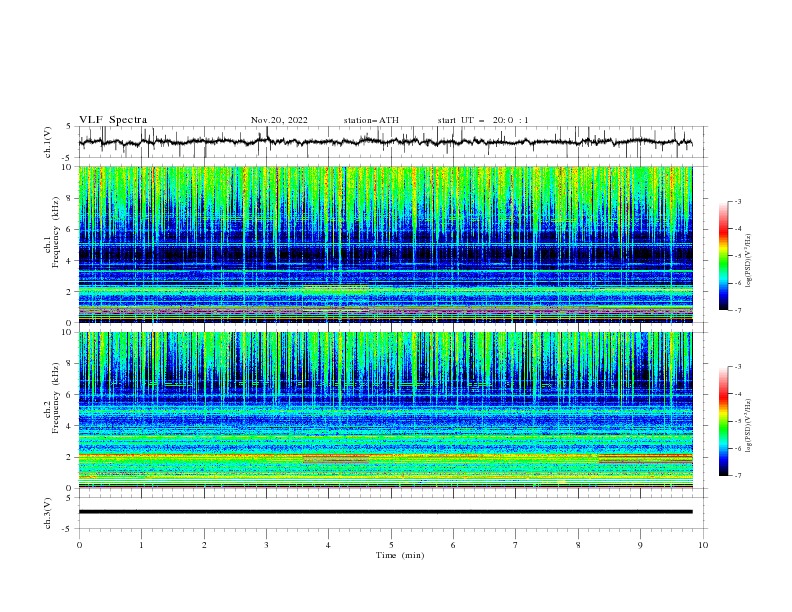The height and width of the screenshot is (612, 792).
Task: Click the "-6" tick on ch.2 colorbar
Action: [x=737, y=448]
